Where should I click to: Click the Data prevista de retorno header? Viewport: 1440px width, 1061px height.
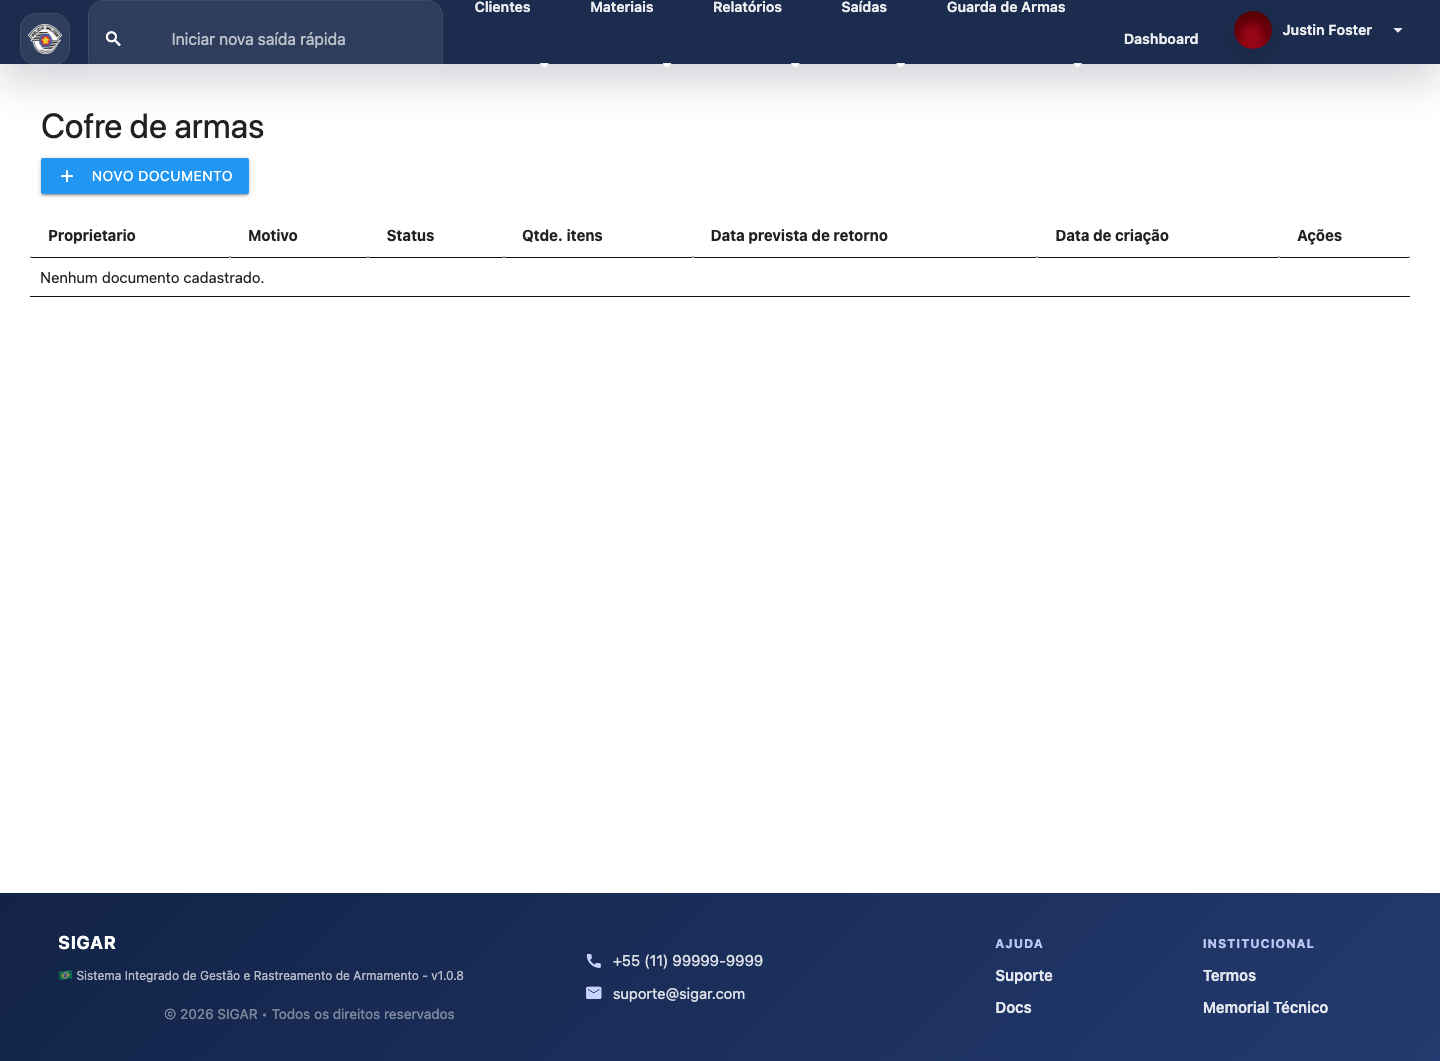[x=799, y=236]
